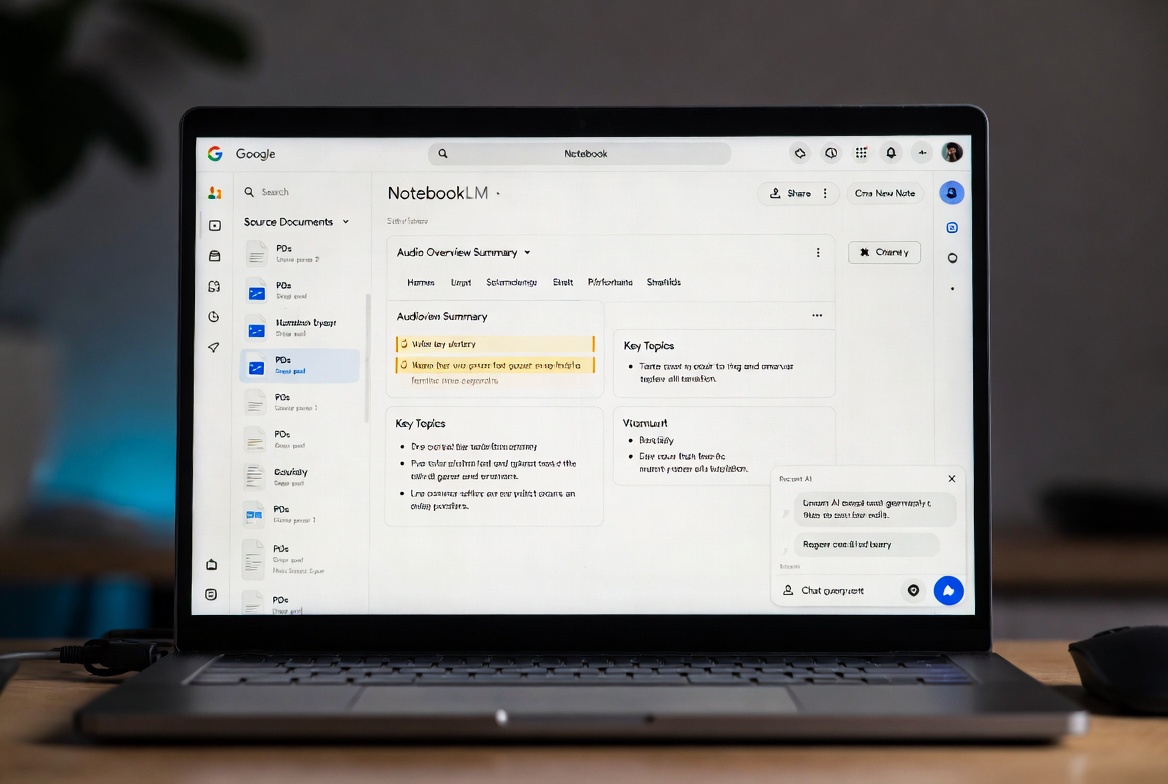
Task: Focus the top search bar reading Notebook
Action: (x=579, y=154)
